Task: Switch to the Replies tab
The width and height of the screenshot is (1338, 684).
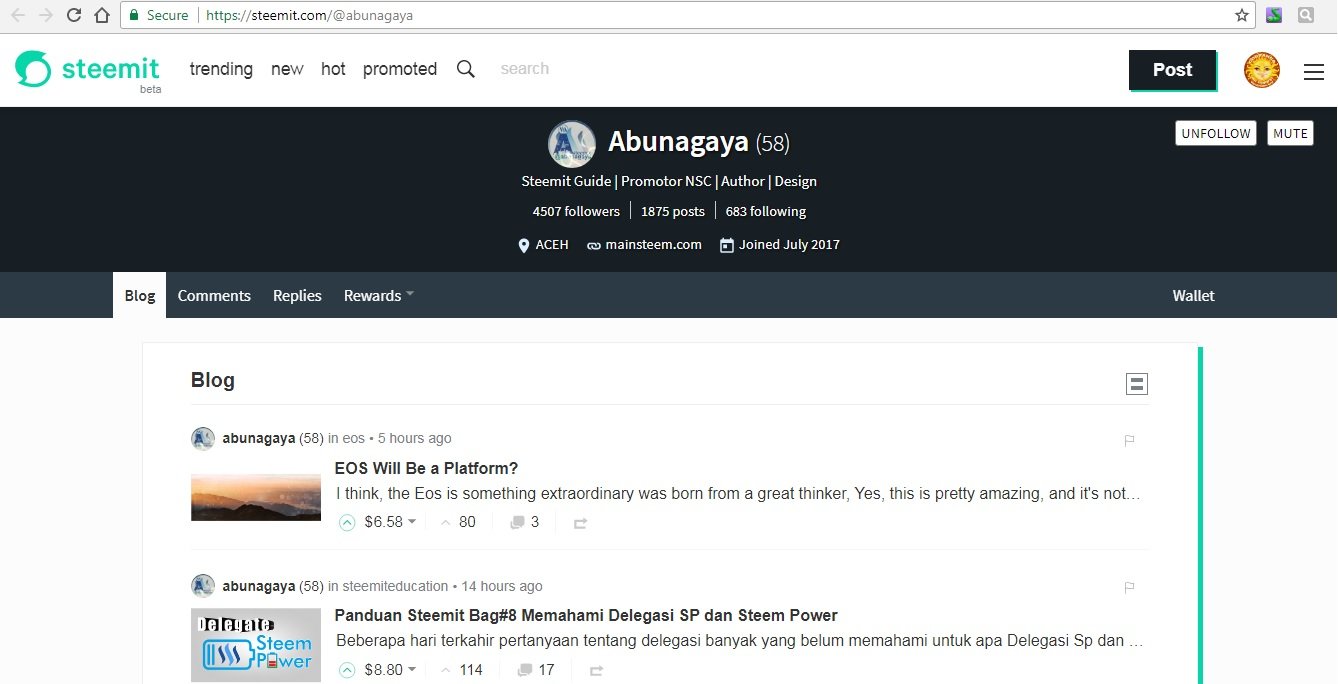Action: pyautogui.click(x=297, y=296)
